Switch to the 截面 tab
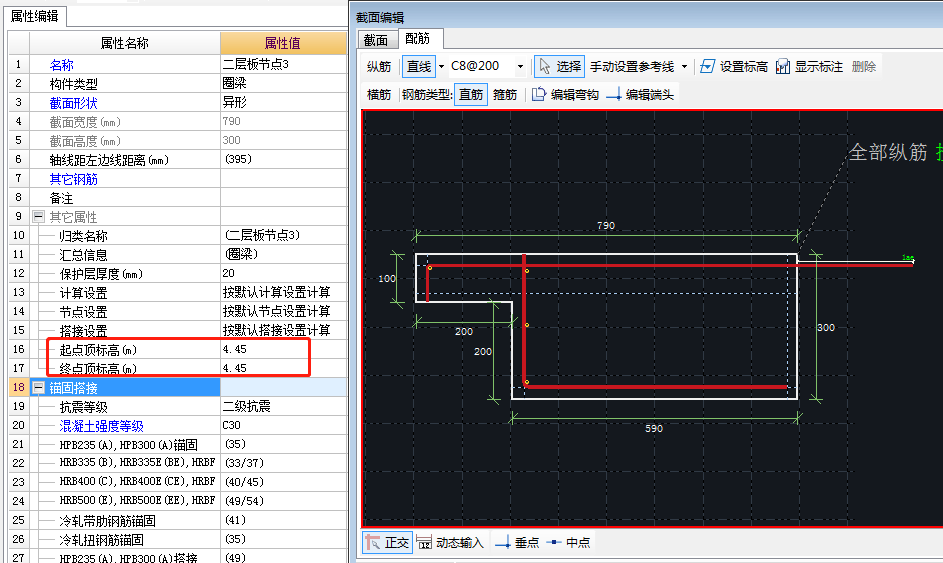Viewport: 943px width, 563px height. pyautogui.click(x=376, y=40)
